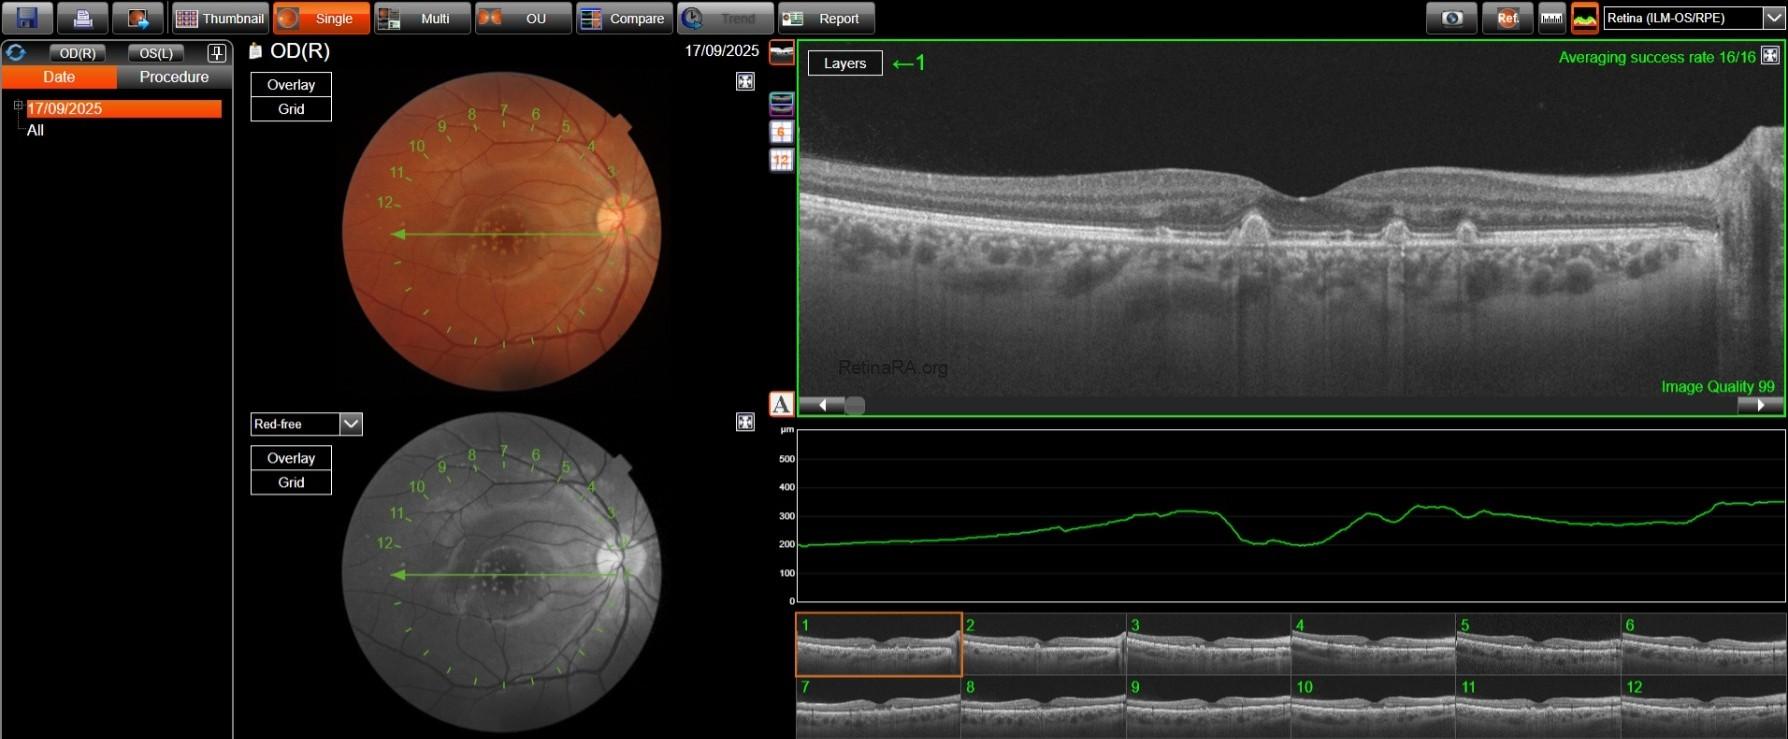The width and height of the screenshot is (1788, 739).
Task: Click the eye camera capture icon
Action: click(1452, 18)
